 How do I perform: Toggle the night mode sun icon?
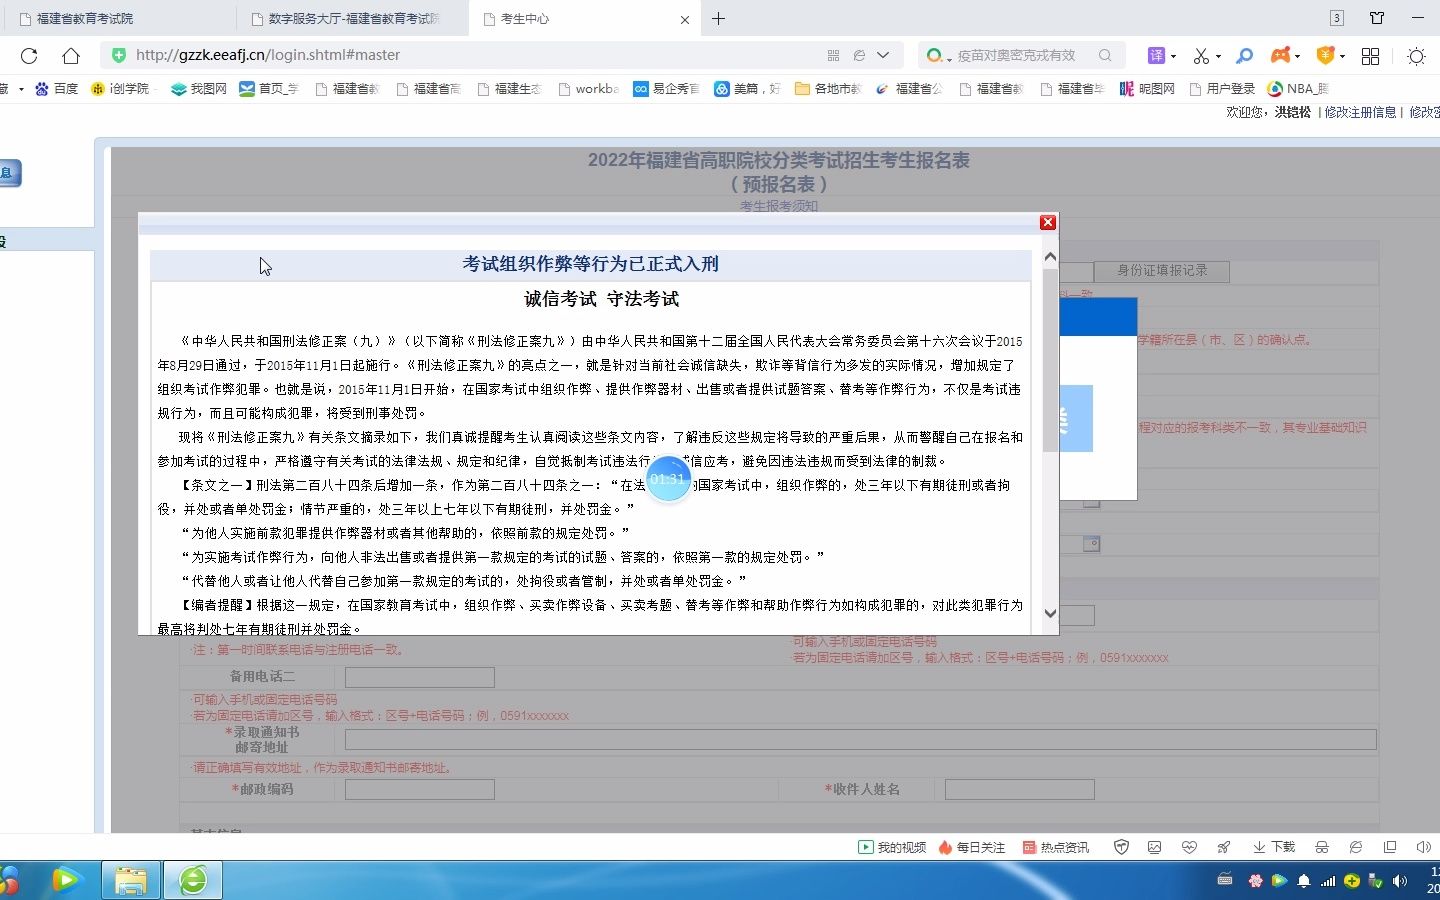tap(1416, 56)
